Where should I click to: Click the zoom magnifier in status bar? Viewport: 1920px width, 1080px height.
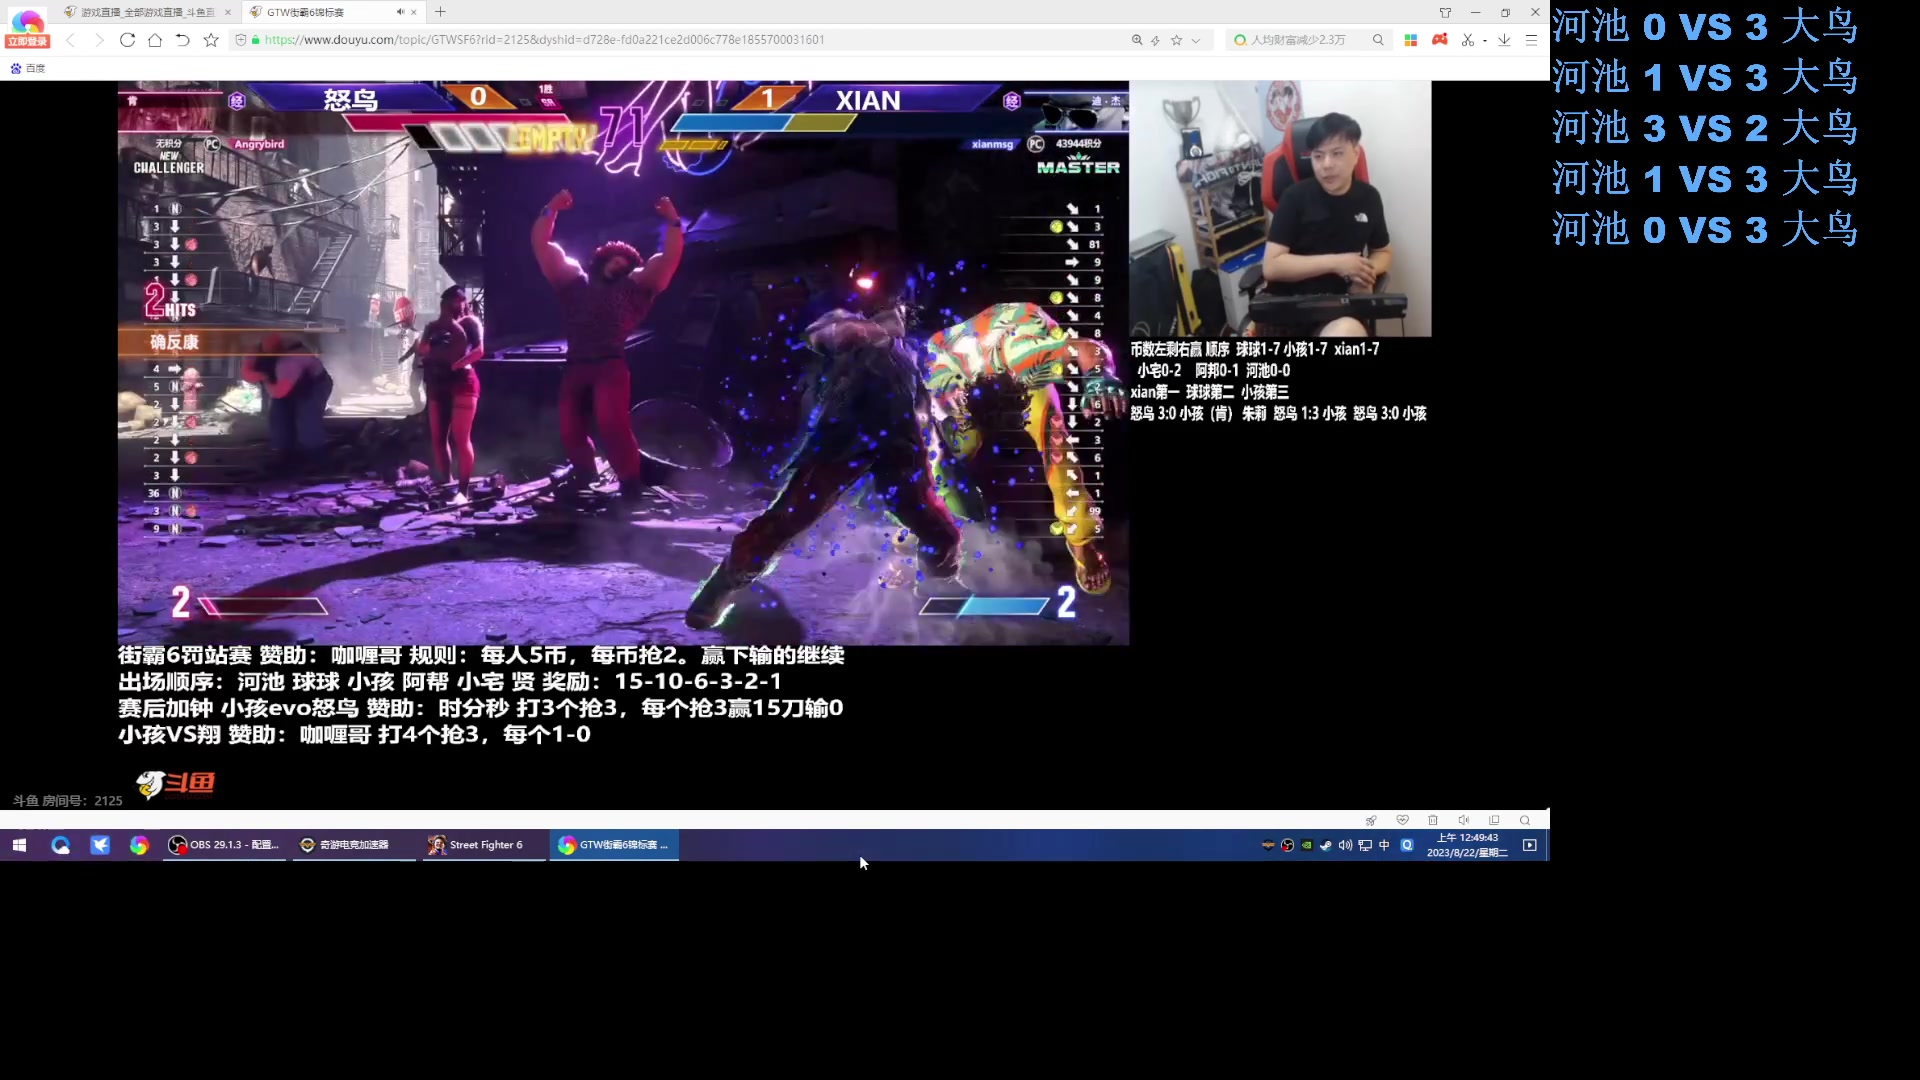click(1525, 820)
